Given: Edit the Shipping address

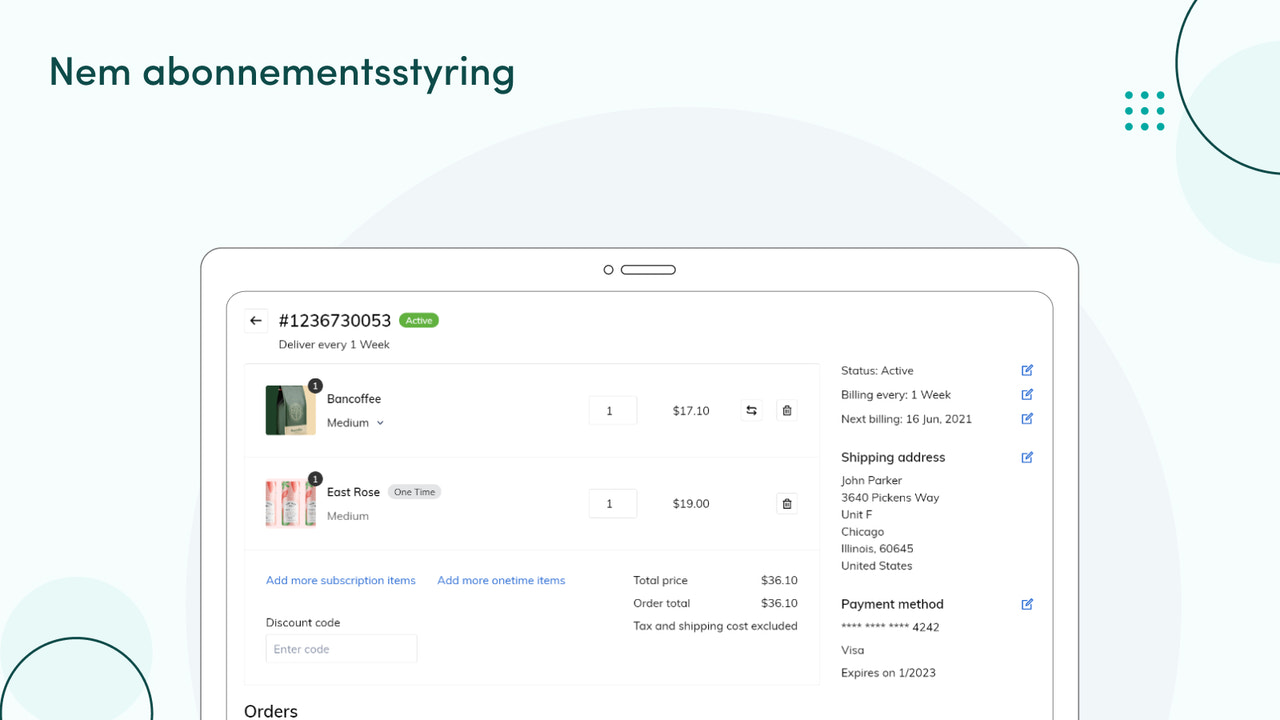Looking at the screenshot, I should [x=1027, y=457].
